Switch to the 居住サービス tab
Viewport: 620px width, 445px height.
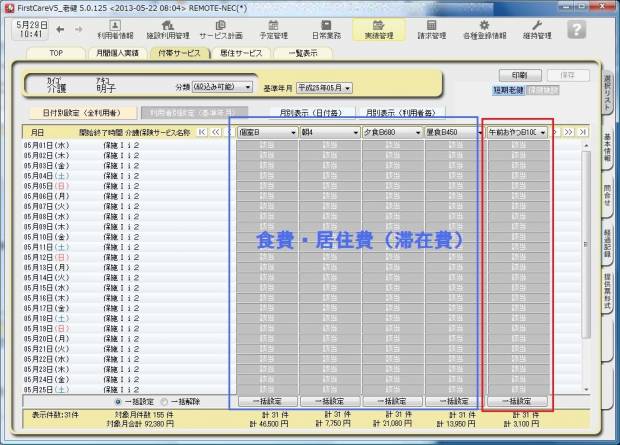241,52
